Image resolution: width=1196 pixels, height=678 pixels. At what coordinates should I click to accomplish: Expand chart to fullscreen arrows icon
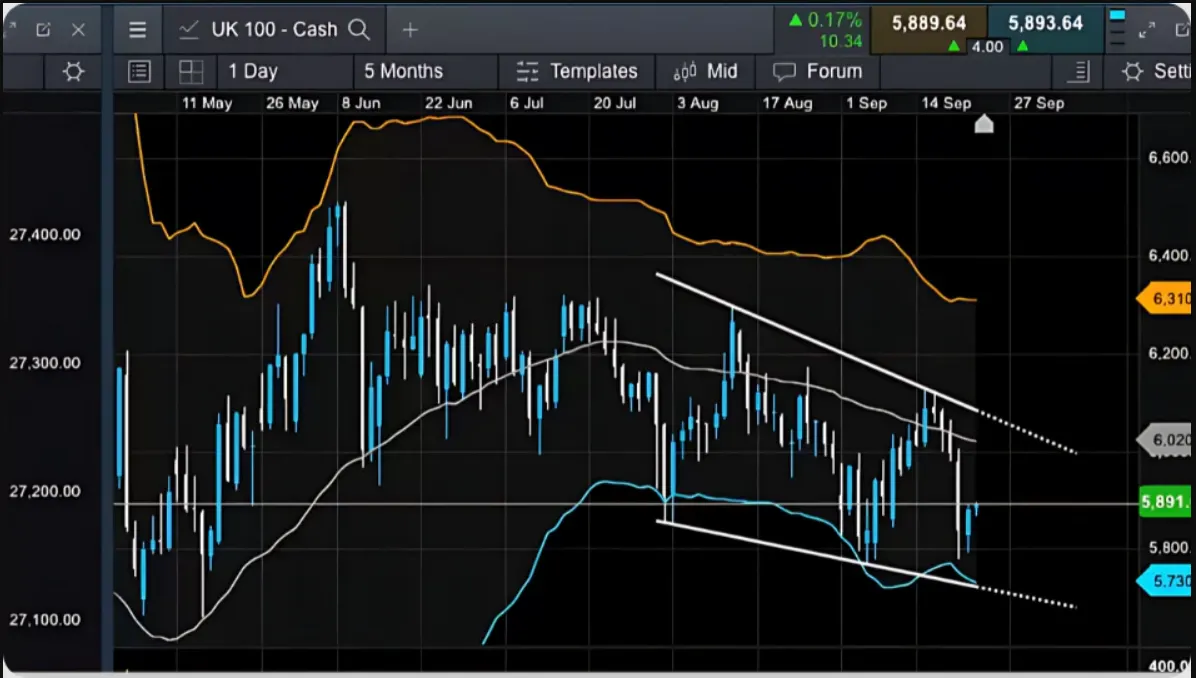coord(1146,30)
